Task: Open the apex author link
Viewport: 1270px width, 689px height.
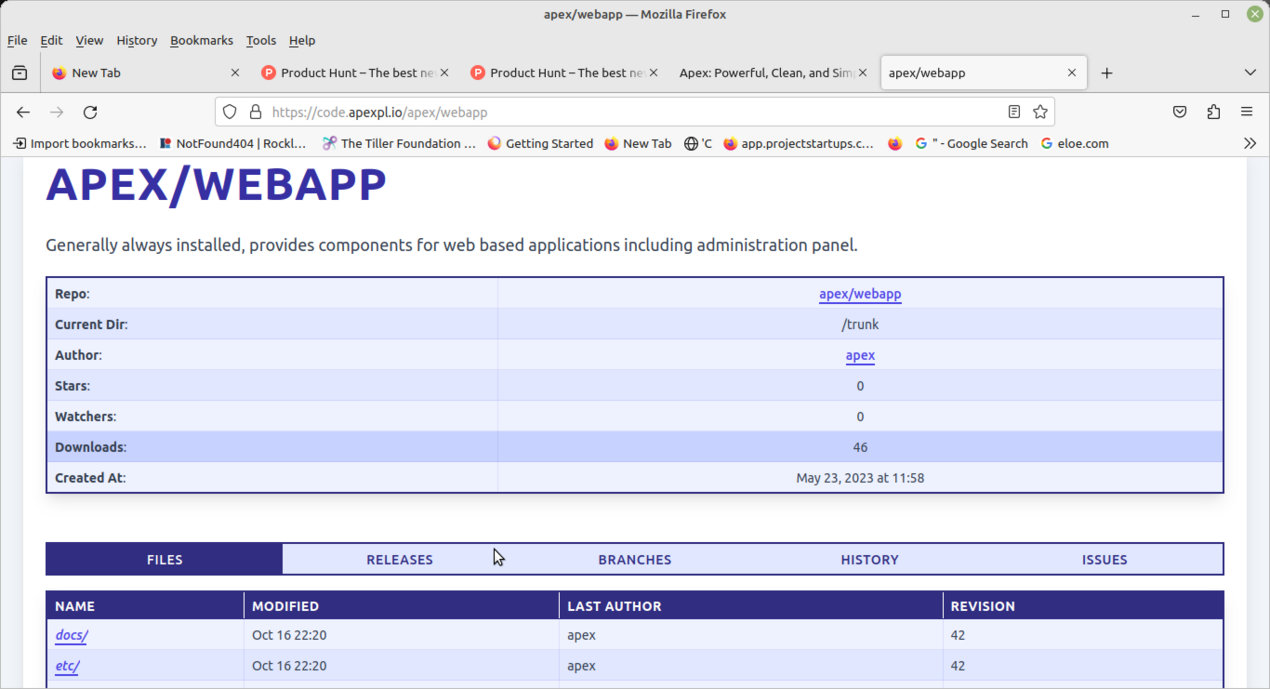Action: [x=860, y=355]
